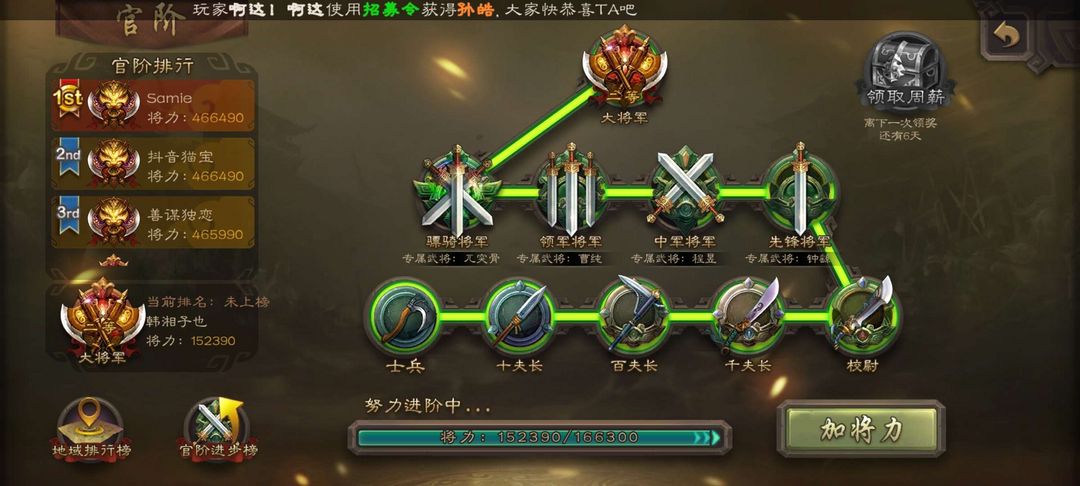Open the 官阶进步榜 progress ranking
The height and width of the screenshot is (486, 1080).
pos(218,432)
